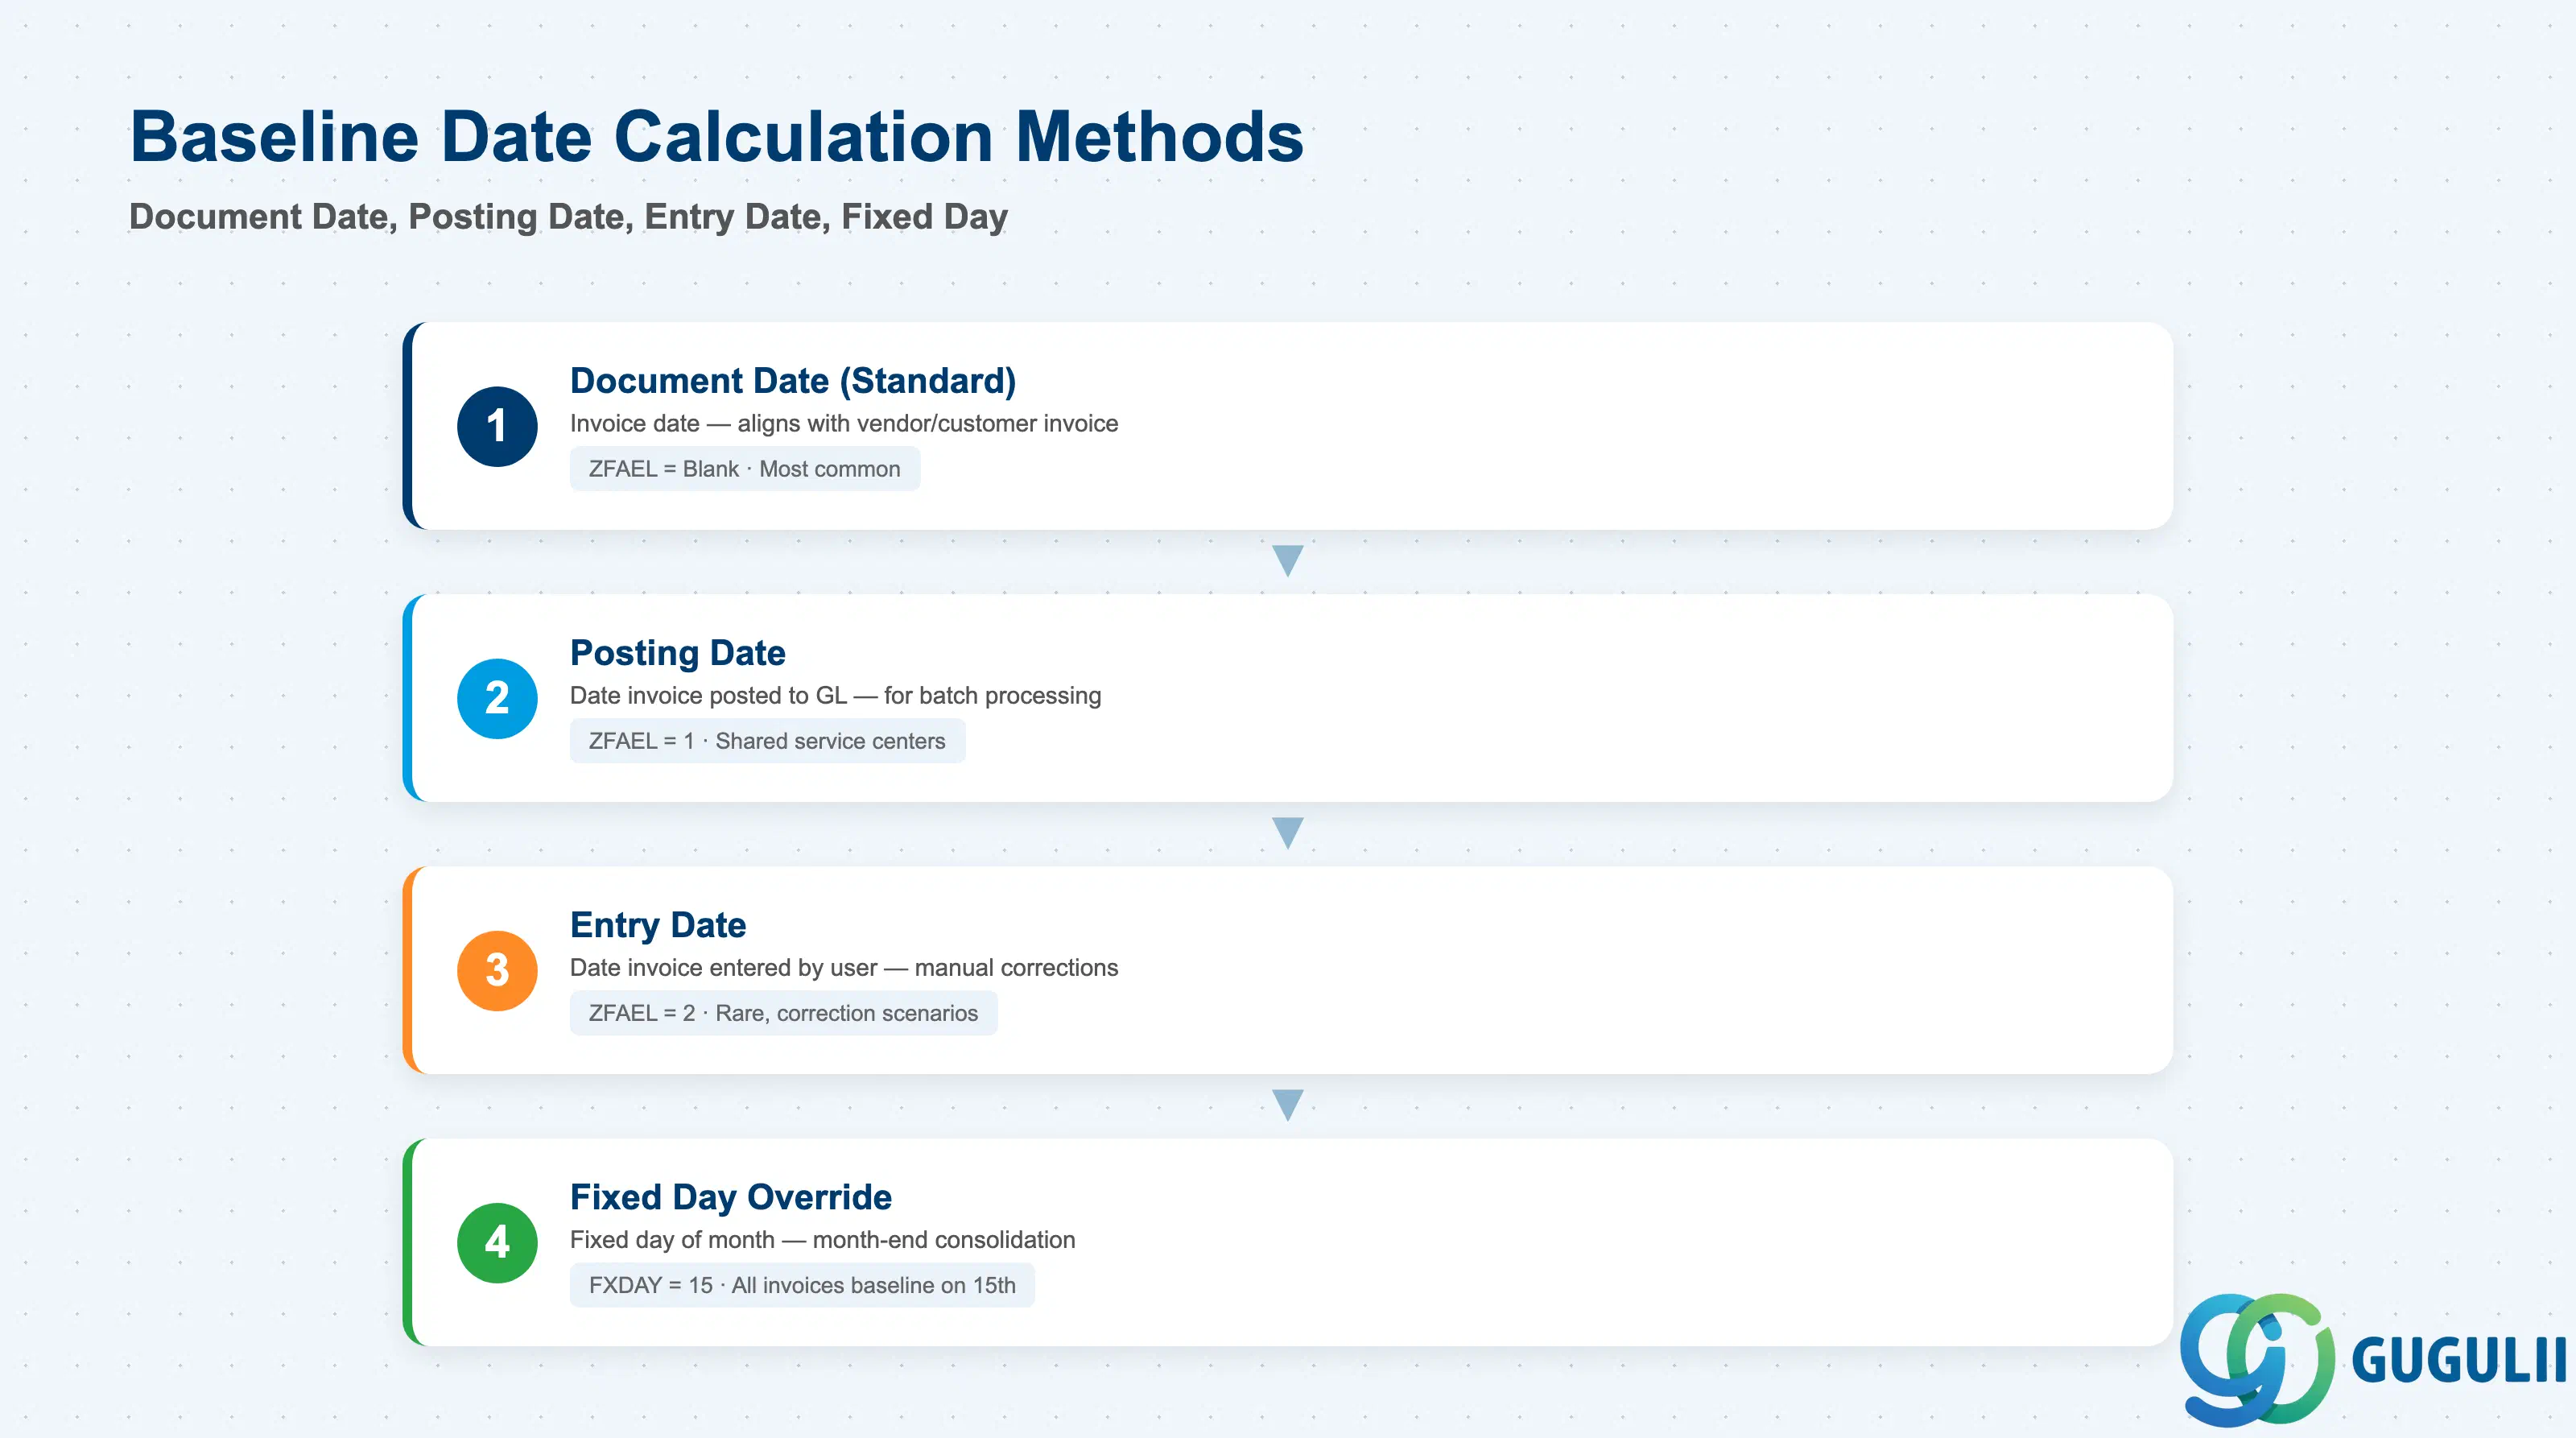Click the dark blue number 1 circle
The image size is (2576, 1438).
click(497, 426)
